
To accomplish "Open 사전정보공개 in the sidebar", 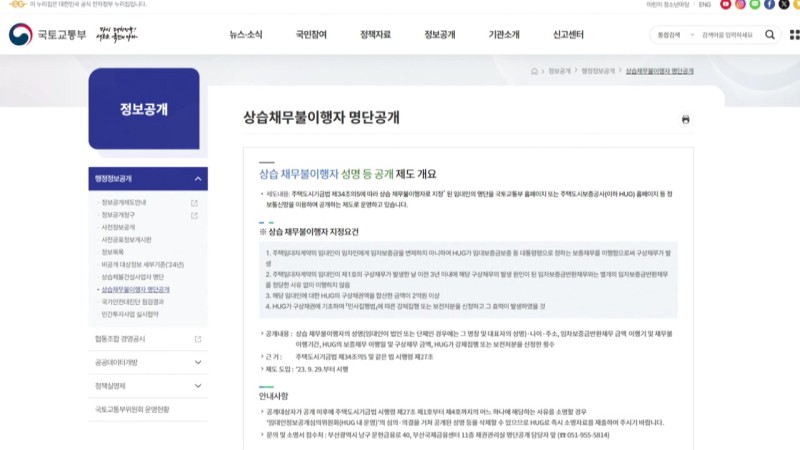I will click(118, 227).
